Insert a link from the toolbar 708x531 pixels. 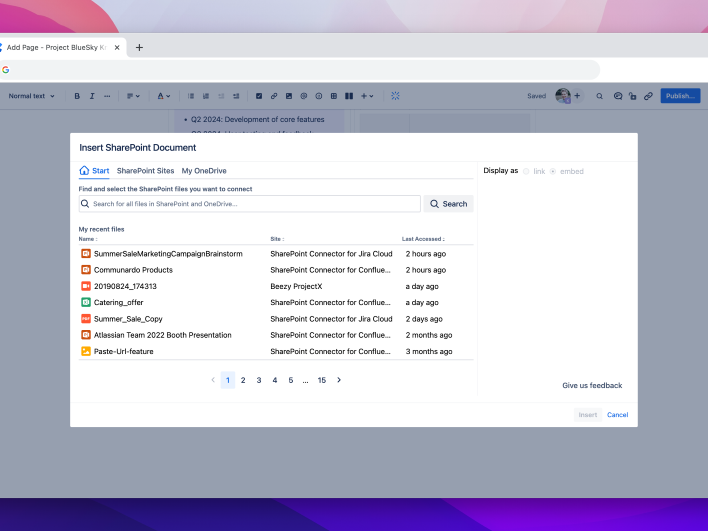click(x=274, y=96)
